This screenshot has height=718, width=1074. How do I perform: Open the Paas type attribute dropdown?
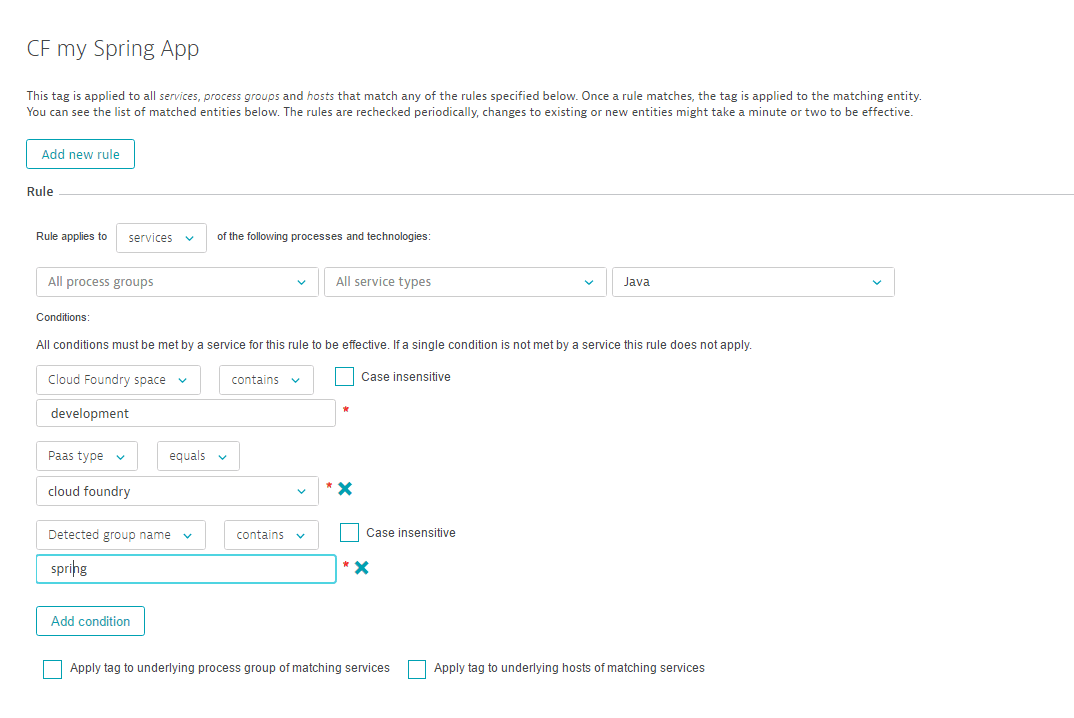[x=87, y=456]
